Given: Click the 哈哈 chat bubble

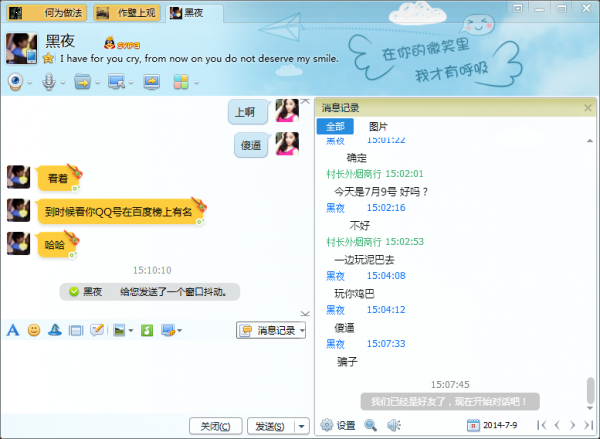Looking at the screenshot, I should coord(56,245).
